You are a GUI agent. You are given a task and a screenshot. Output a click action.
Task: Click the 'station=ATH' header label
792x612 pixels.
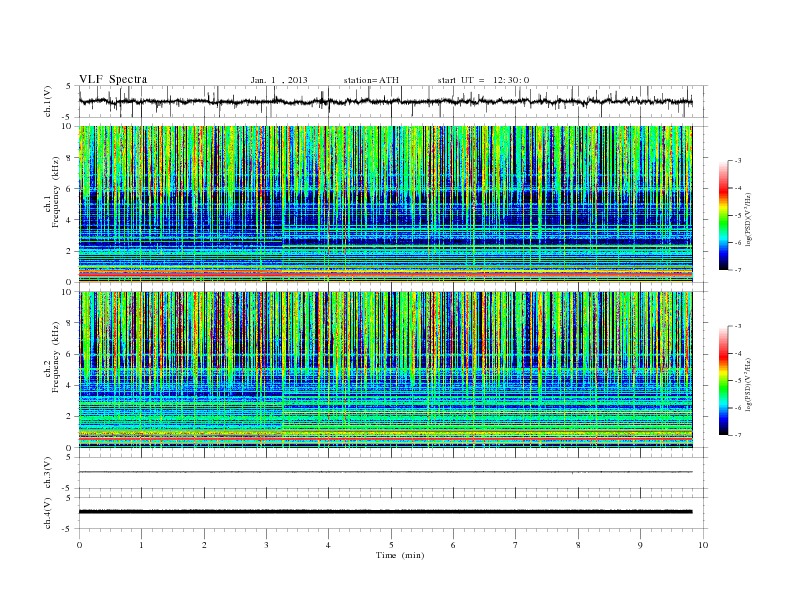(x=371, y=80)
